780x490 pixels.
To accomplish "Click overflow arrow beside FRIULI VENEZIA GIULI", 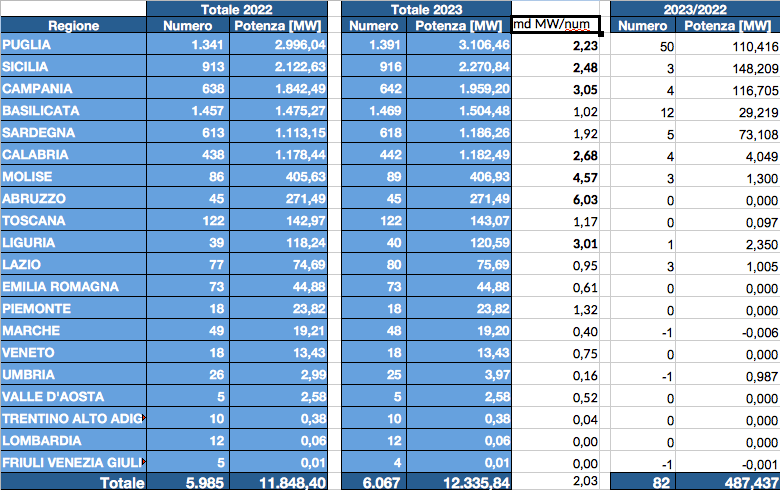I will 146,462.
